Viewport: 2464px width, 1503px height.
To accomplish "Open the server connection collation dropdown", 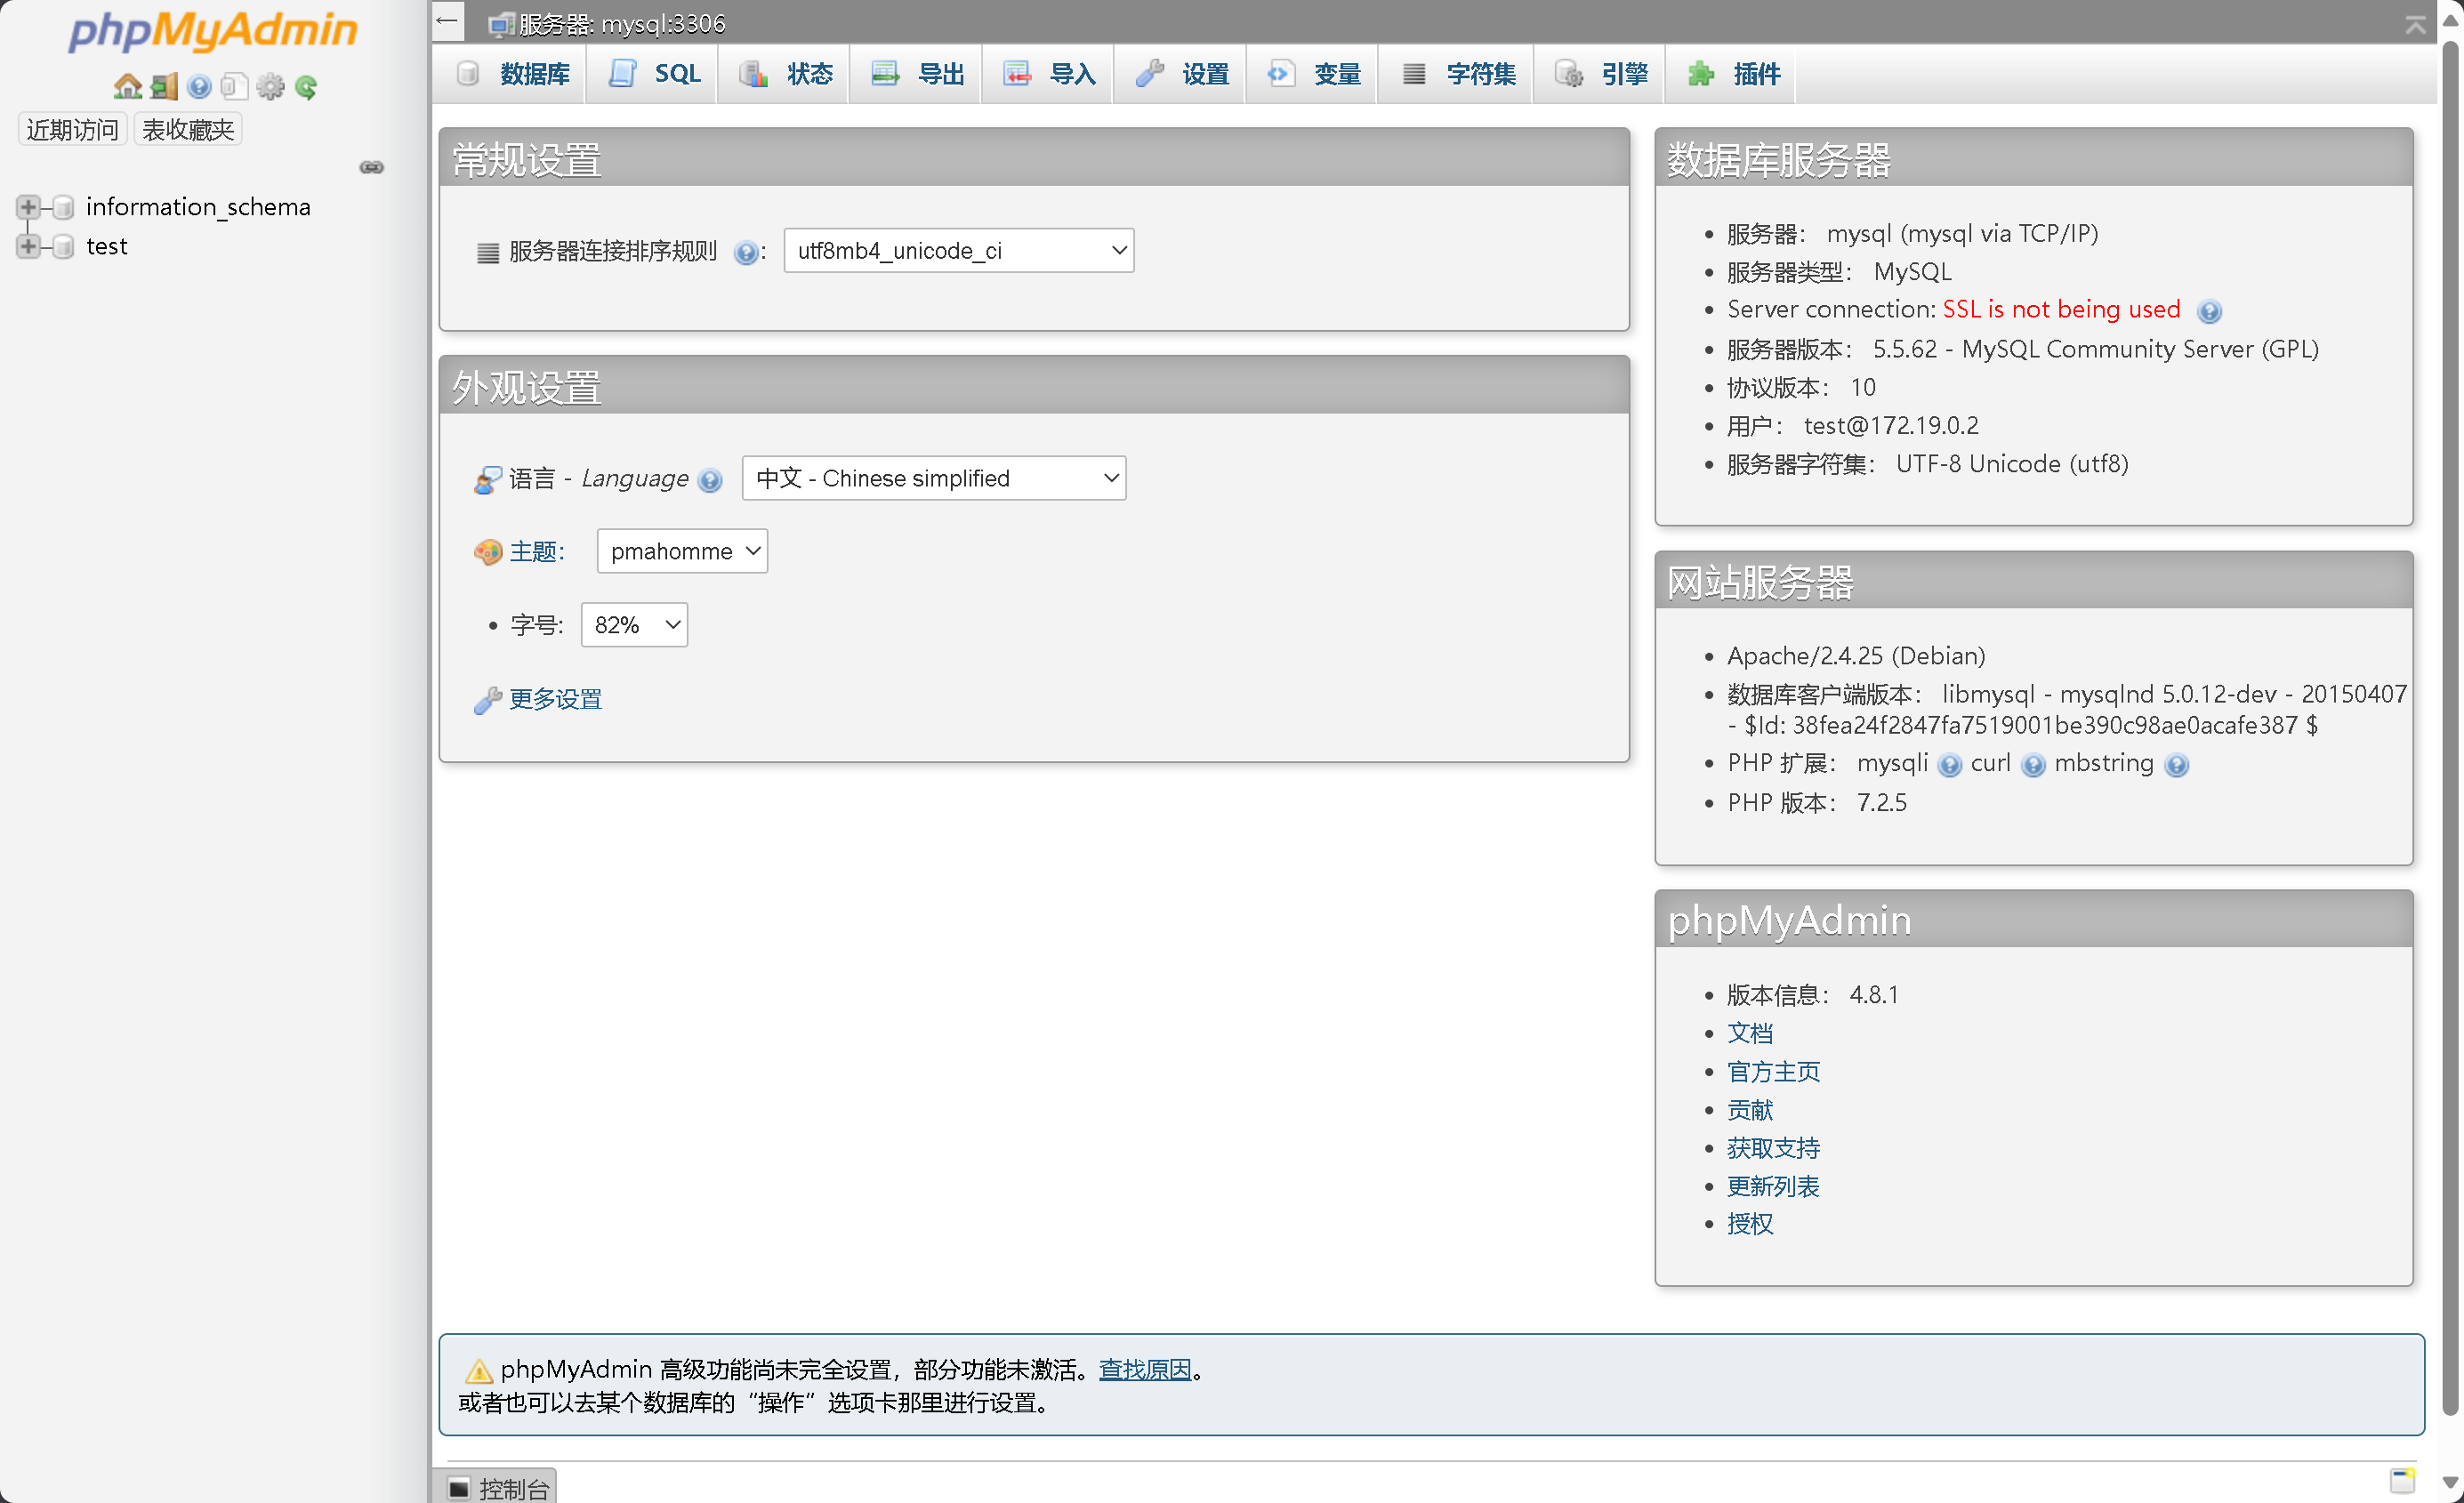I will pyautogui.click(x=958, y=250).
